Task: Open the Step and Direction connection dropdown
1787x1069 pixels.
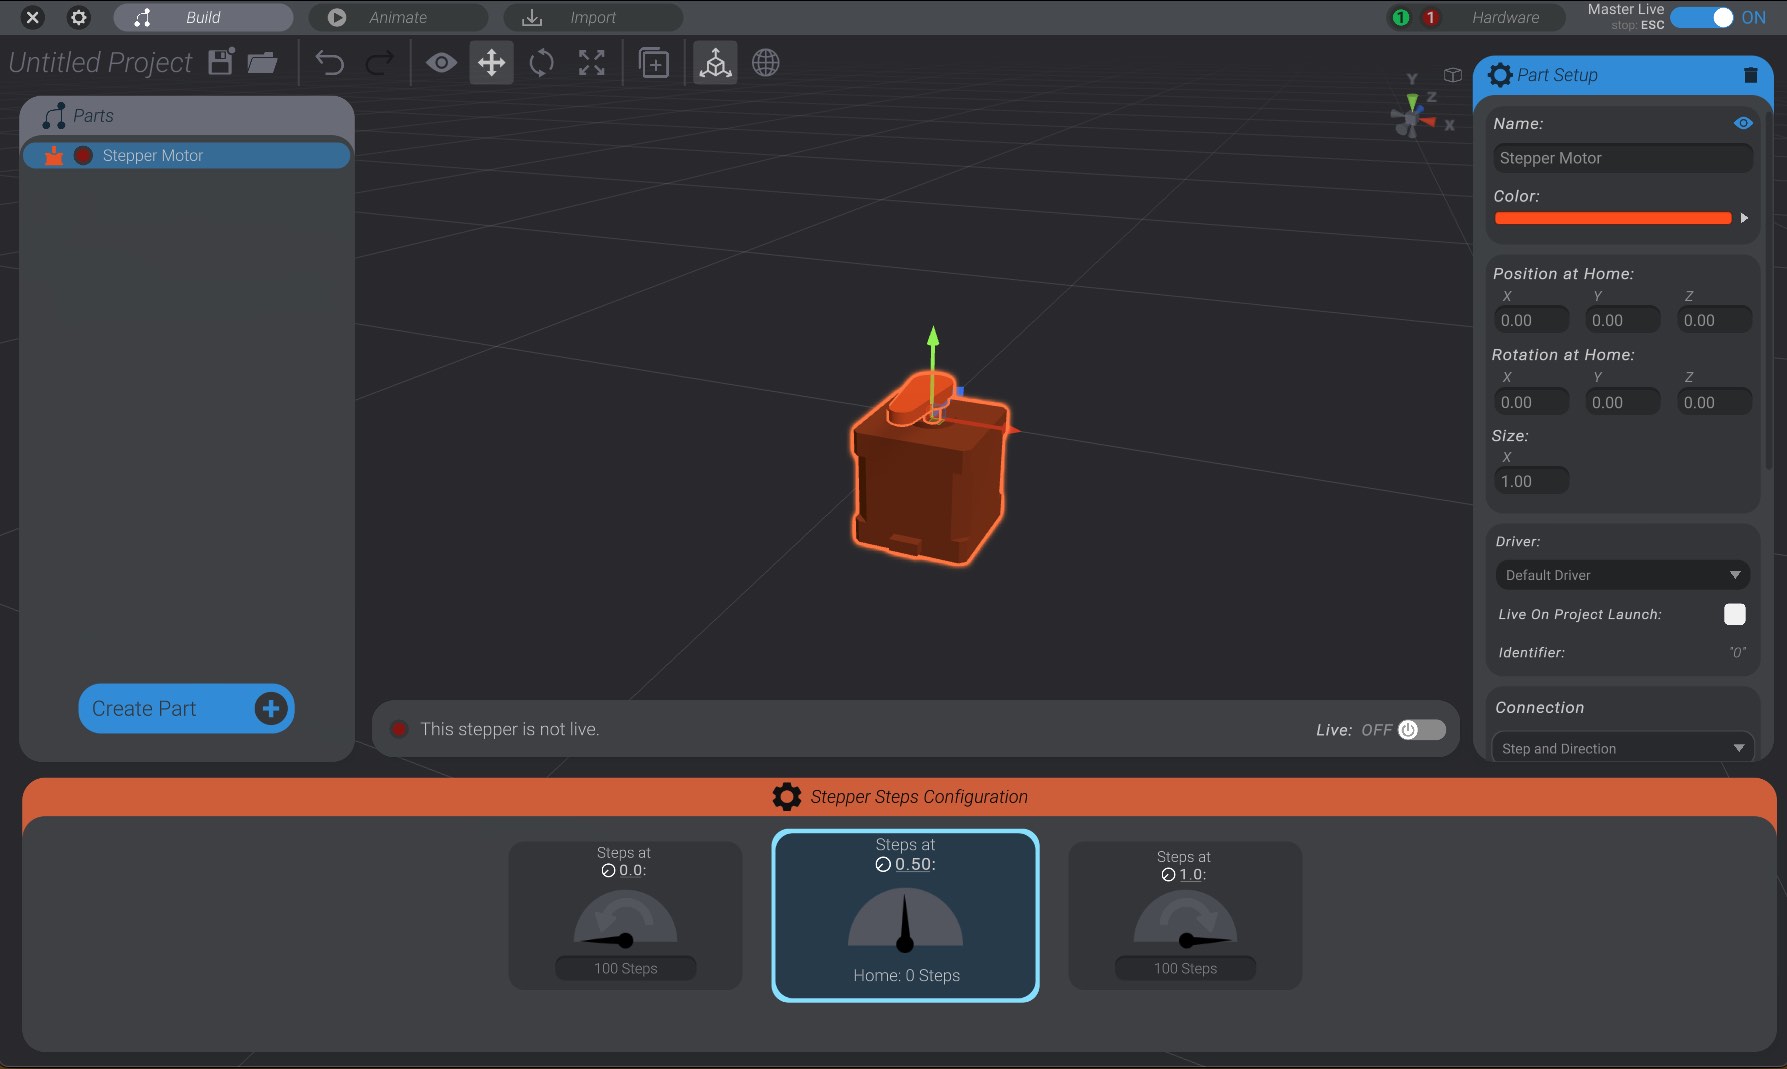Action: click(1621, 748)
